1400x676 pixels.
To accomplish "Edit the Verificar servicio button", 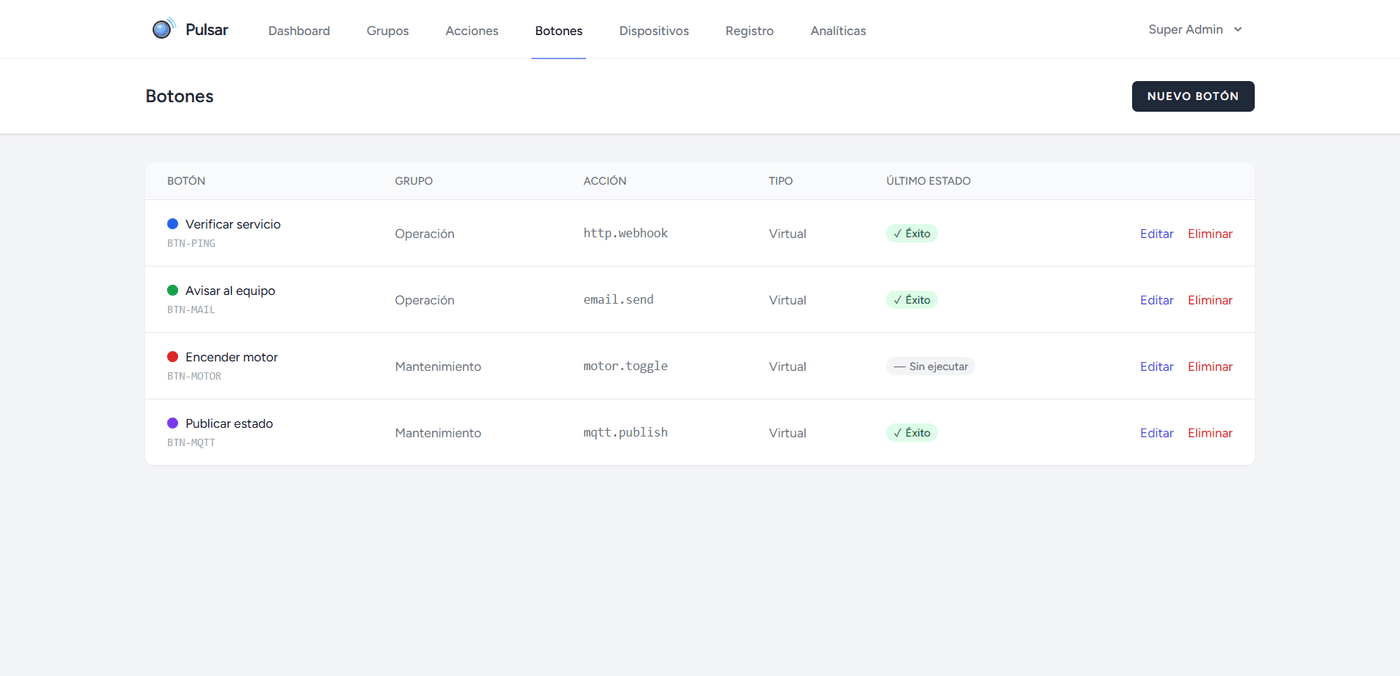I will 1157,234.
